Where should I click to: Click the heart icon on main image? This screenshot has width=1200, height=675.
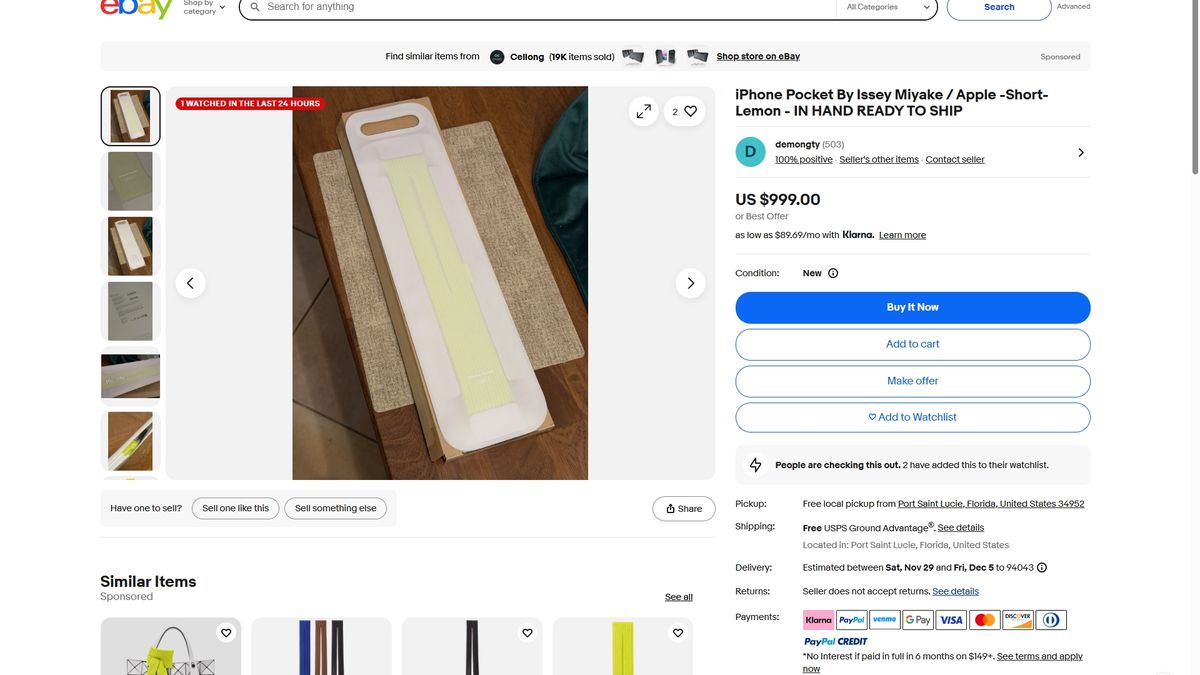point(690,111)
